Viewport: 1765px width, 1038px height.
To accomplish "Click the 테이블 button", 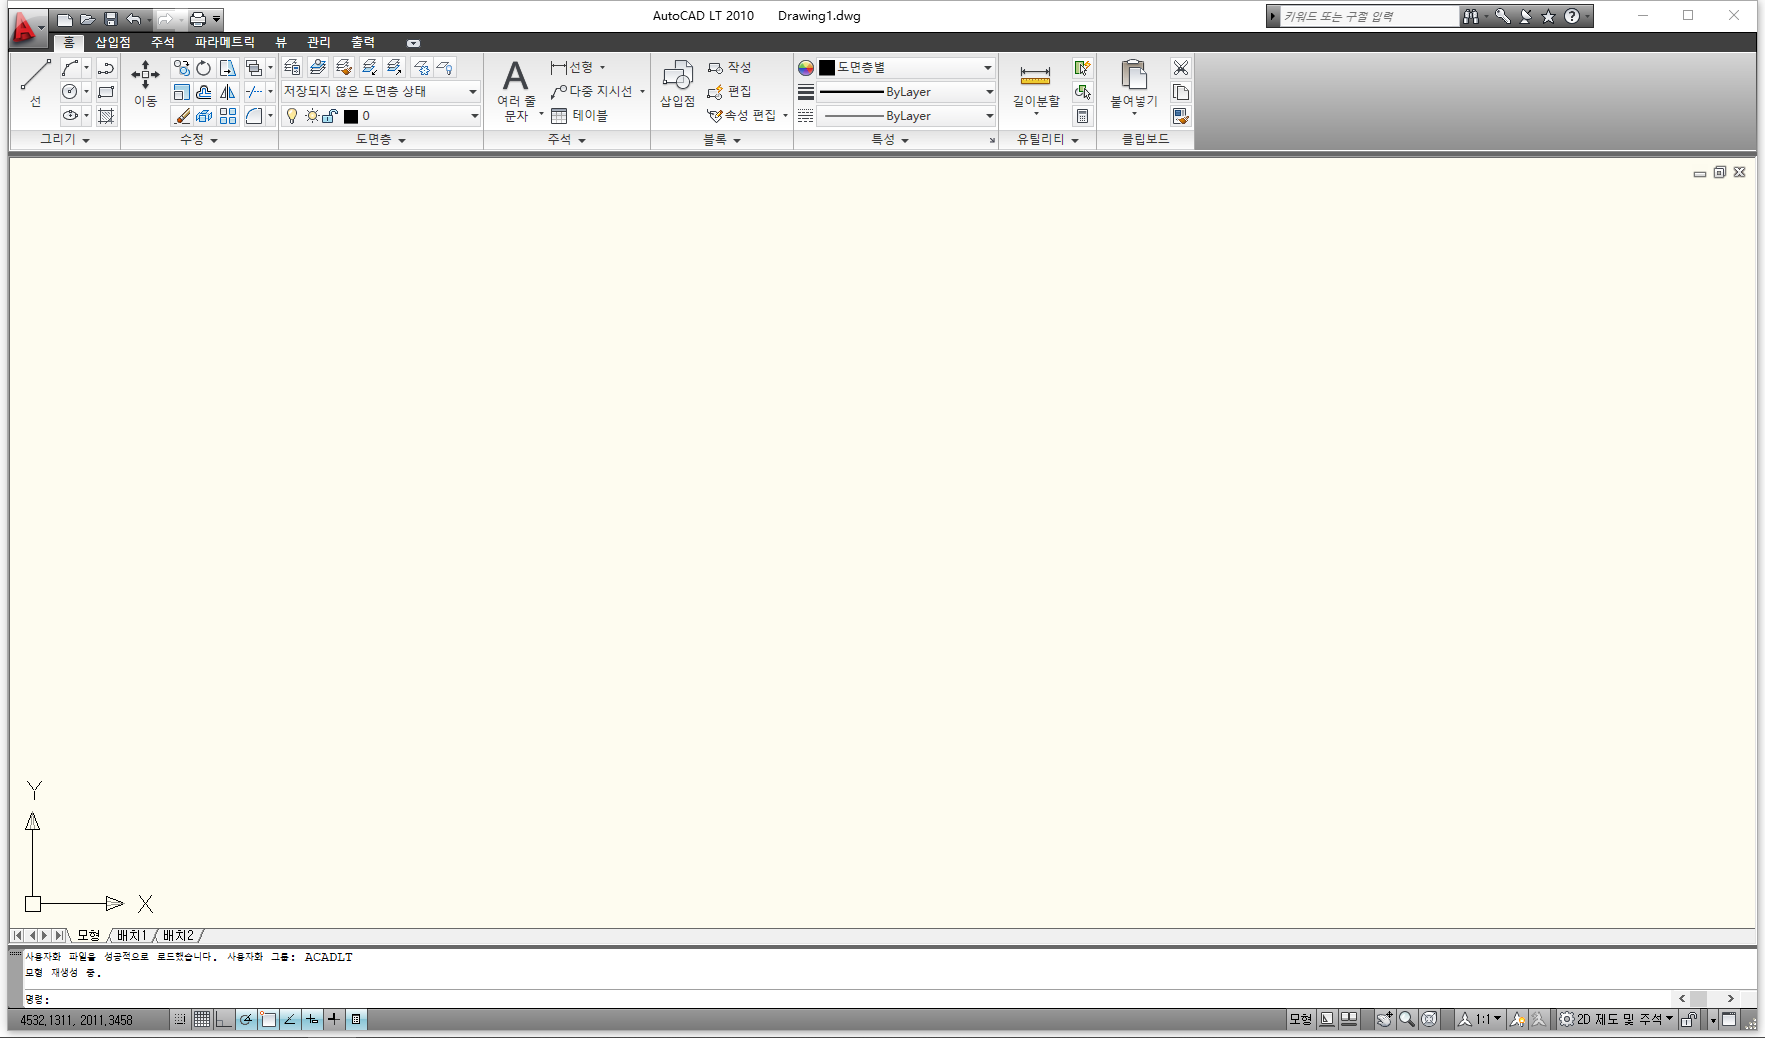I will [x=579, y=116].
